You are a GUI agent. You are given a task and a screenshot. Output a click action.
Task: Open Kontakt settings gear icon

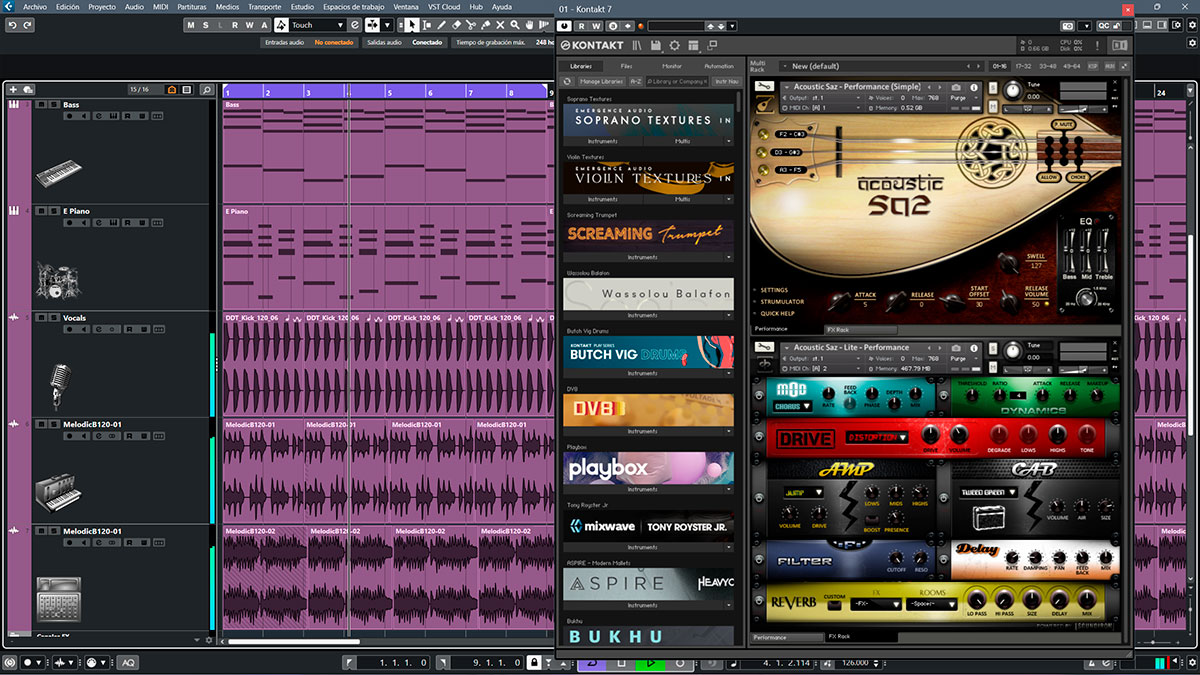674,45
